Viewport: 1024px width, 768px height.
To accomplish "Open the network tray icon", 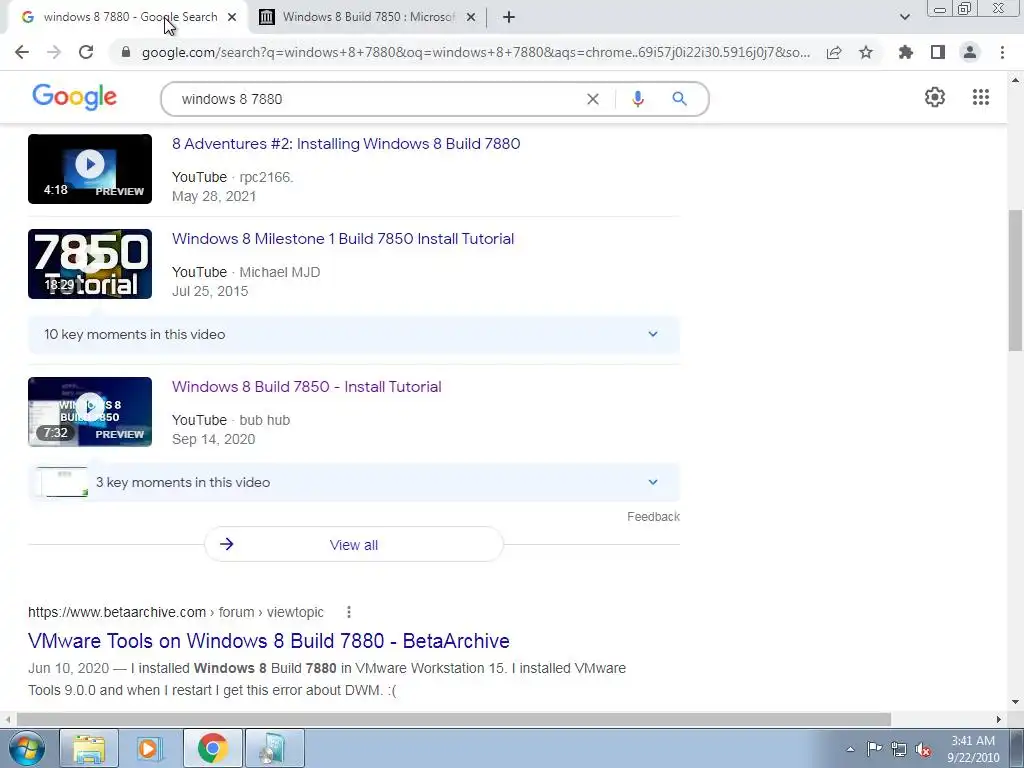I will pyautogui.click(x=899, y=749).
